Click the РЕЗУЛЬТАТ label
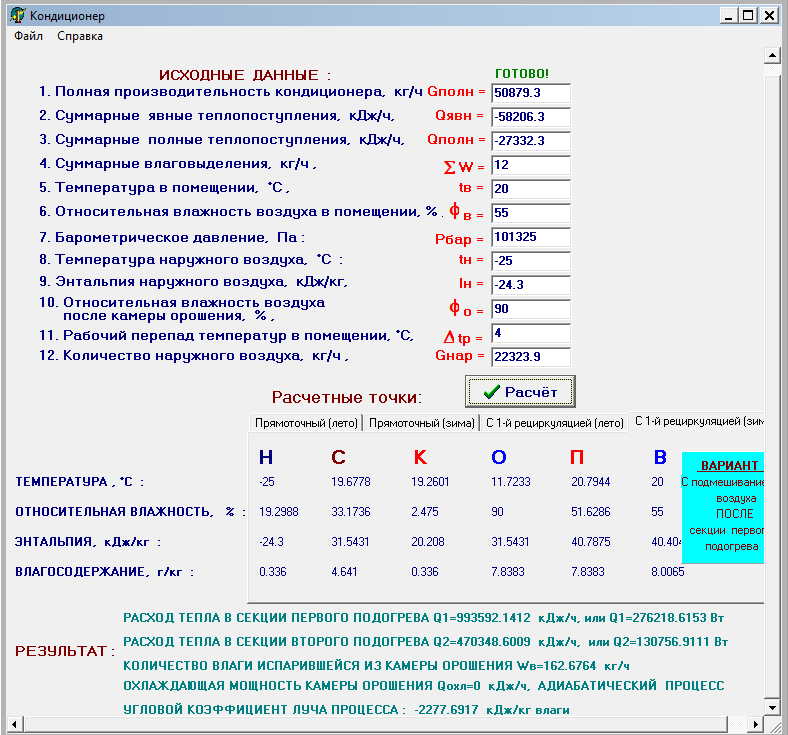The image size is (788, 735). (x=65, y=651)
